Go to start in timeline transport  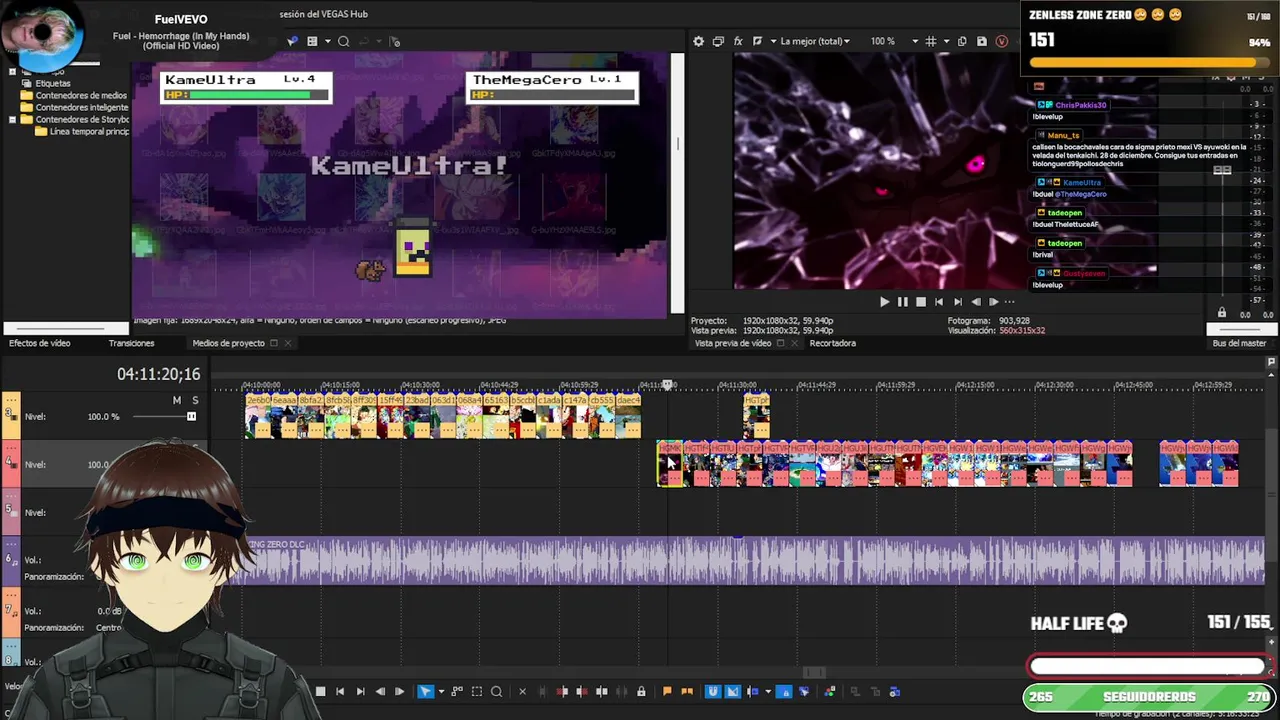coord(340,691)
